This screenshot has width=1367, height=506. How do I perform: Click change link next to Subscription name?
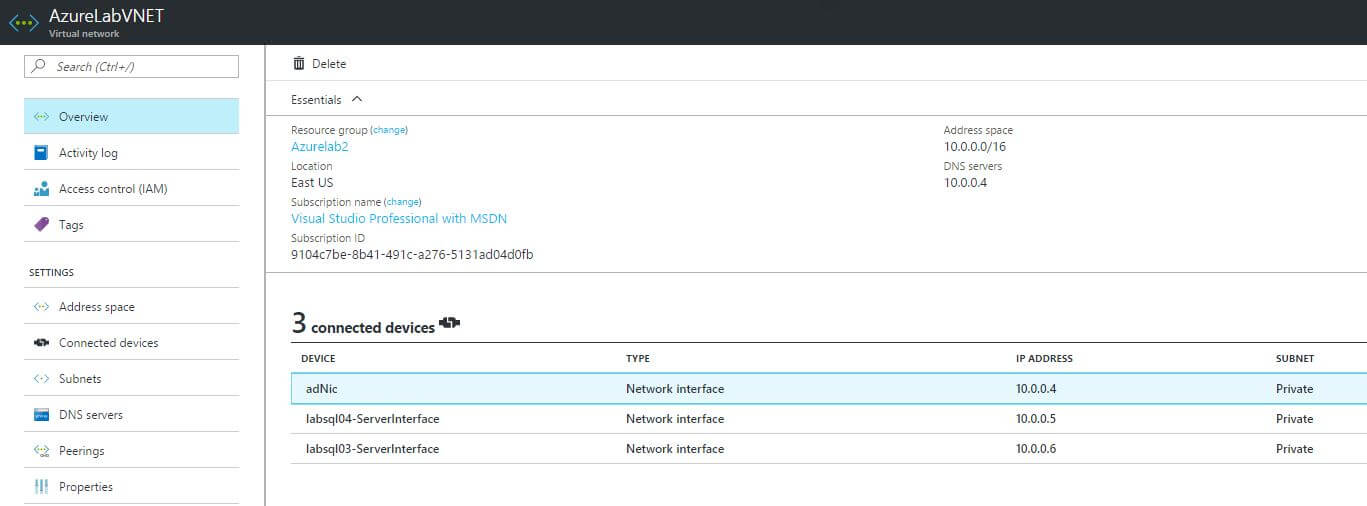404,202
